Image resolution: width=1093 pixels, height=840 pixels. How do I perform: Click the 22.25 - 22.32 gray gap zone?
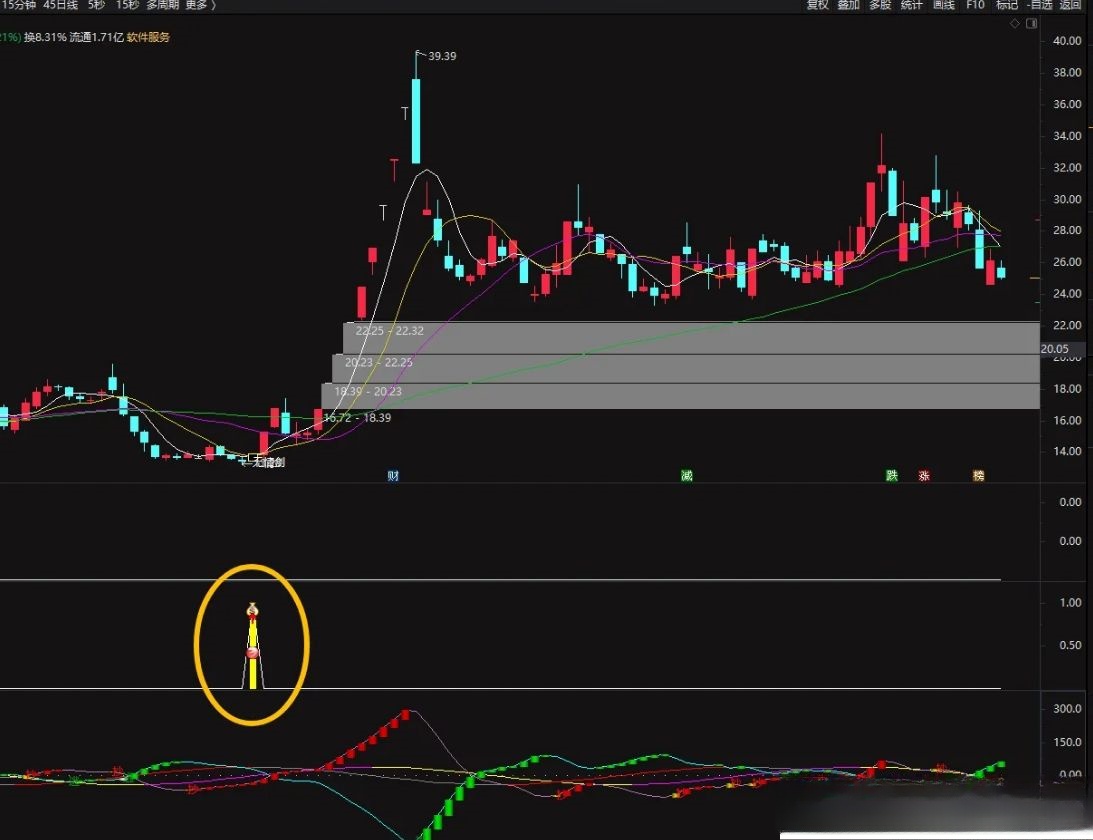pyautogui.click(x=690, y=337)
